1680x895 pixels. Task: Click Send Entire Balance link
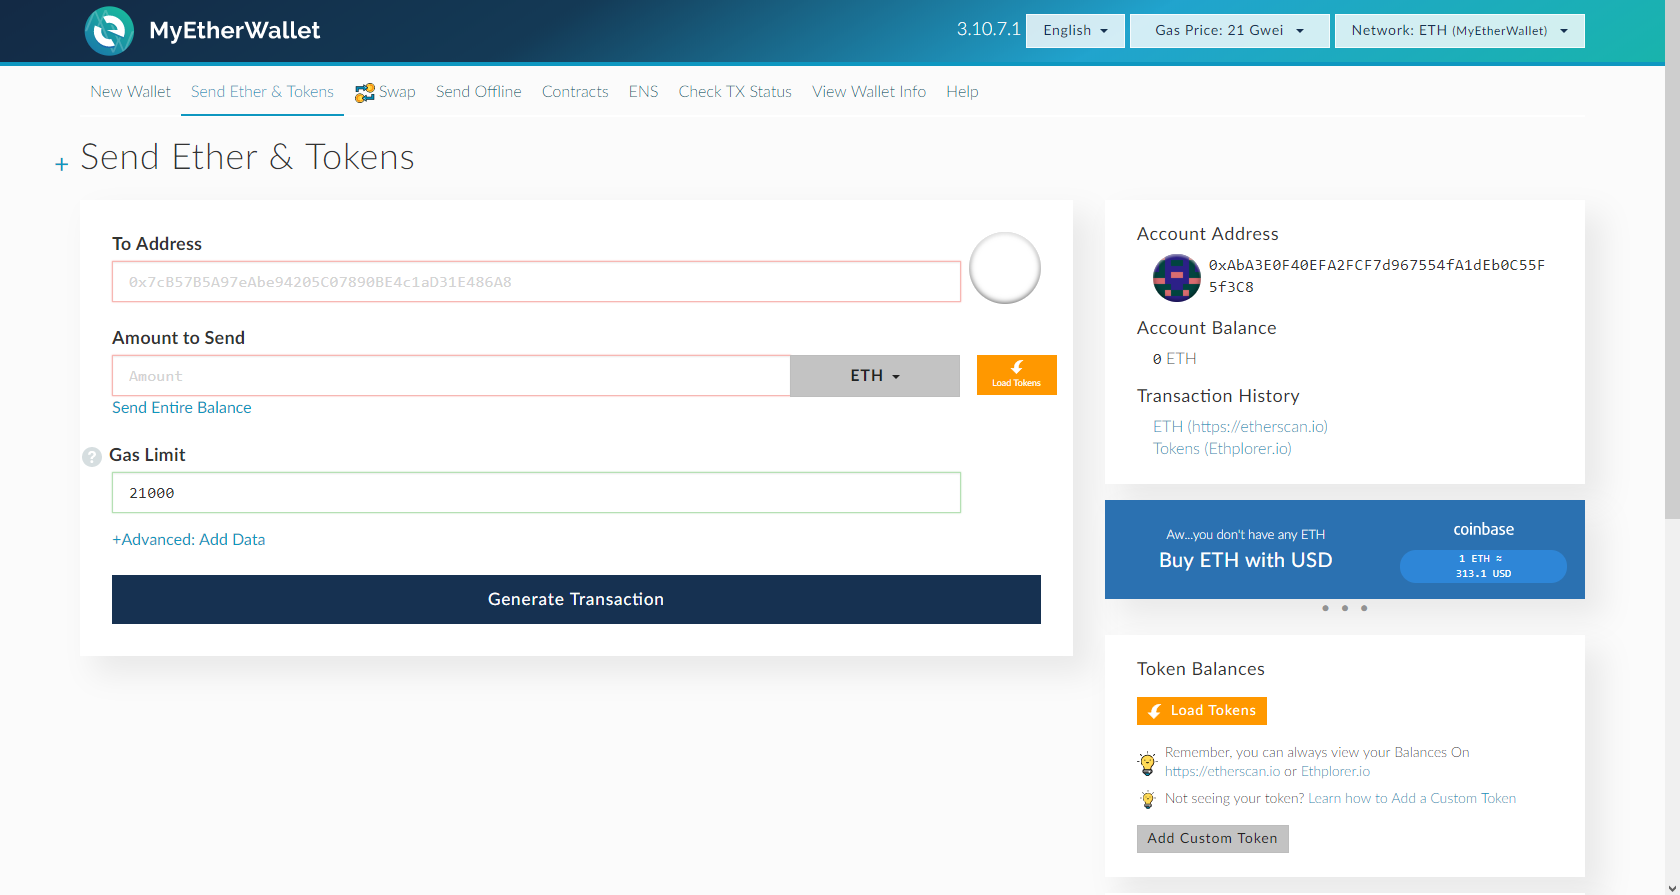click(181, 407)
